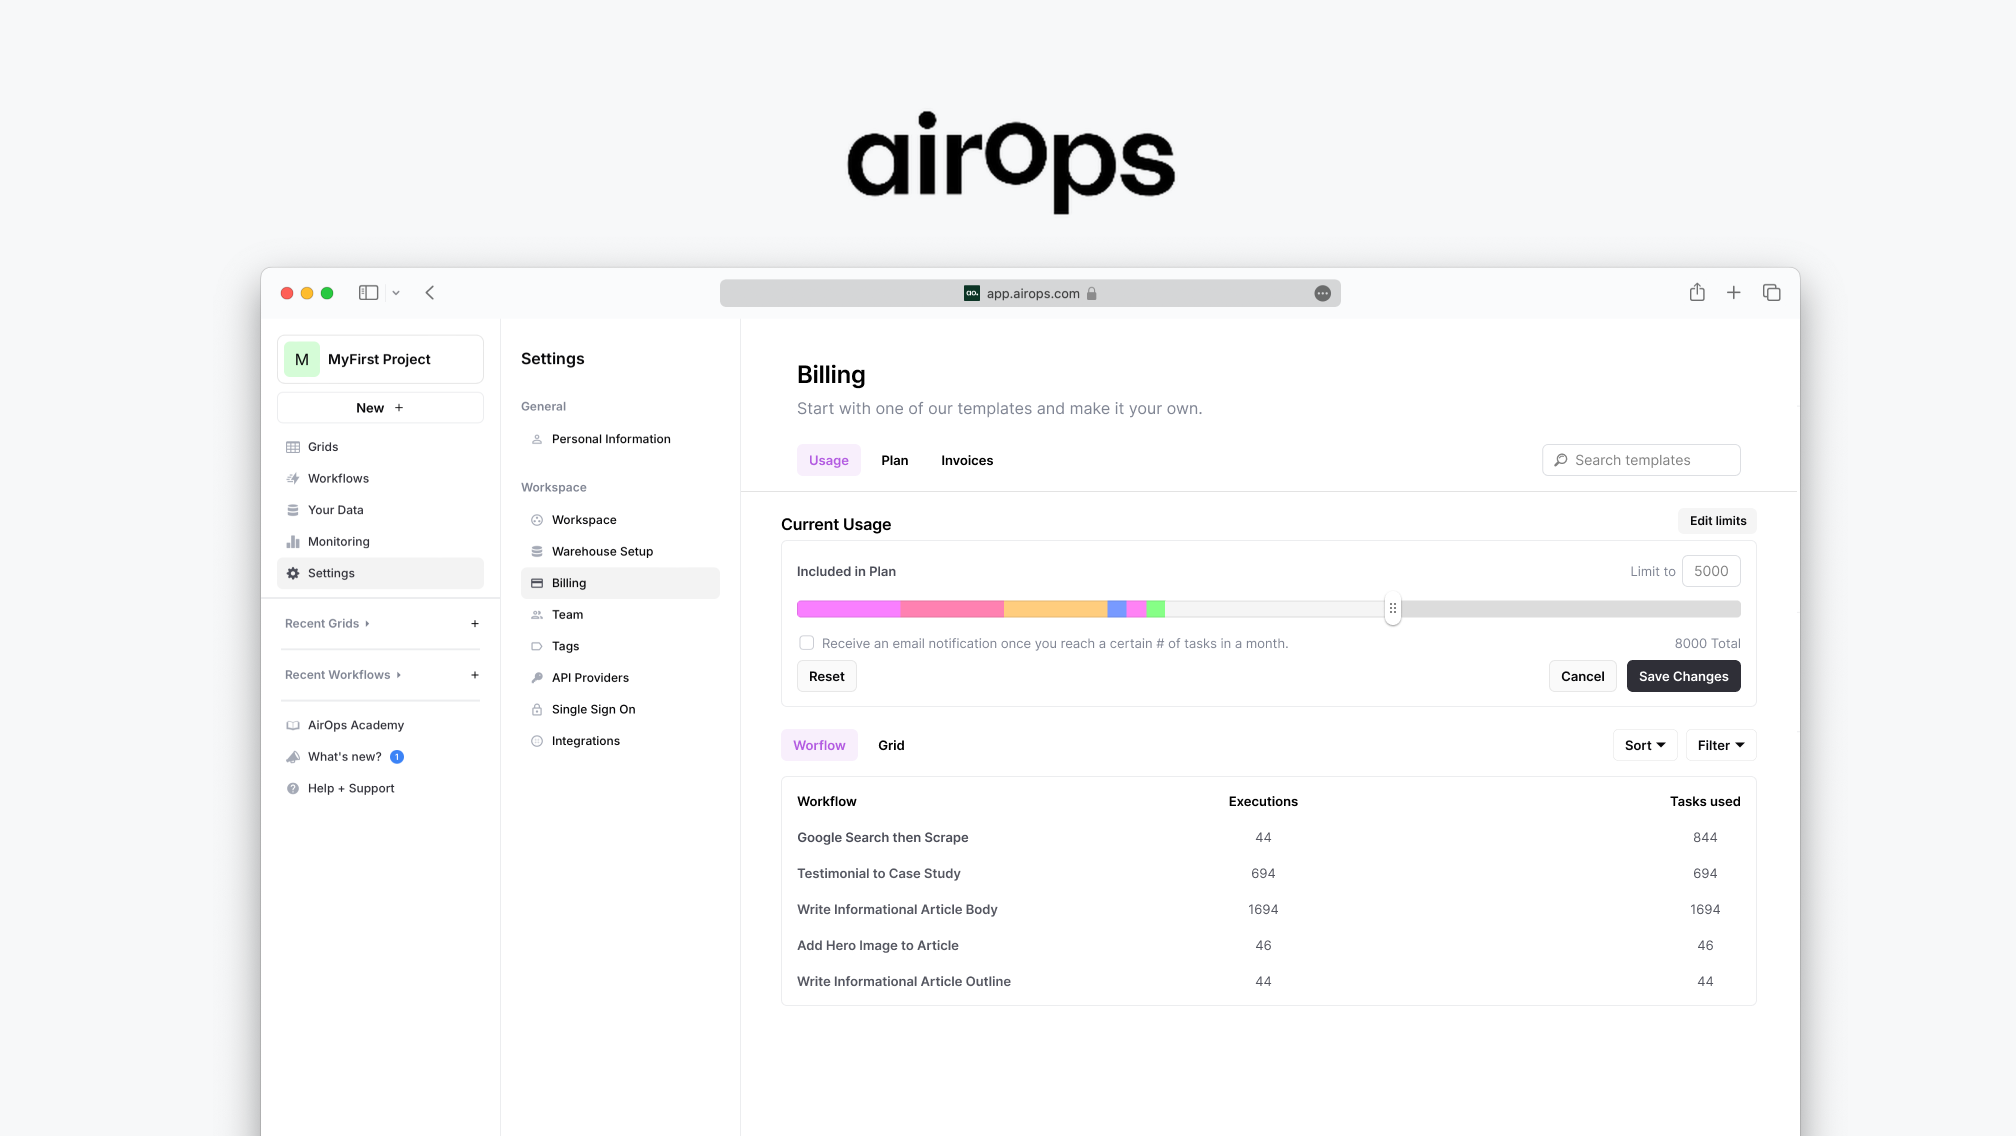
Task: Open Monitoring via its bar-chart icon
Action: click(293, 542)
